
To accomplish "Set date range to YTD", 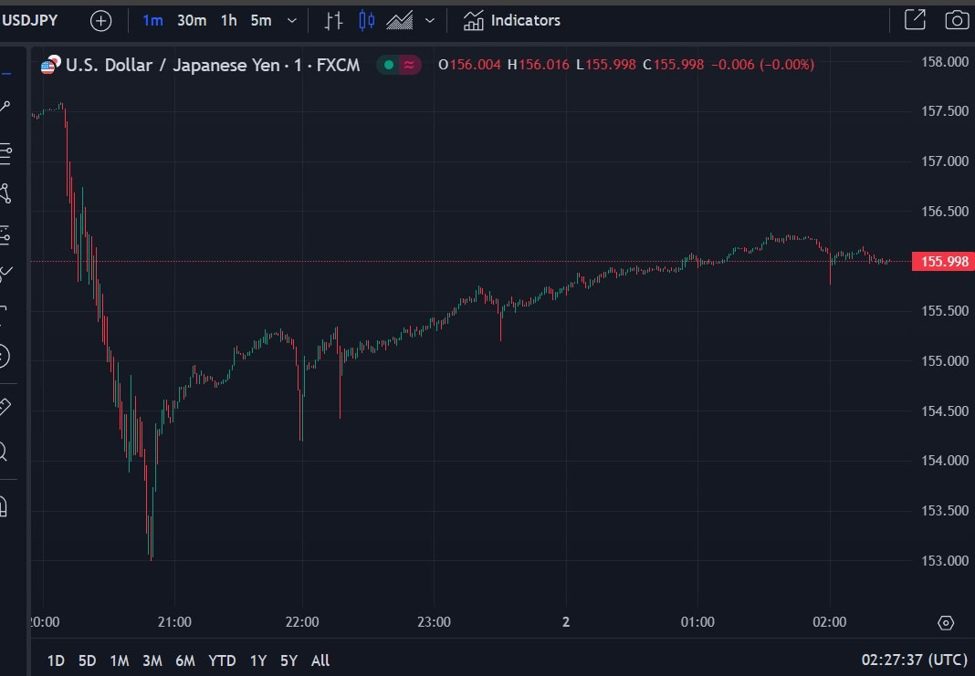I will click(222, 660).
